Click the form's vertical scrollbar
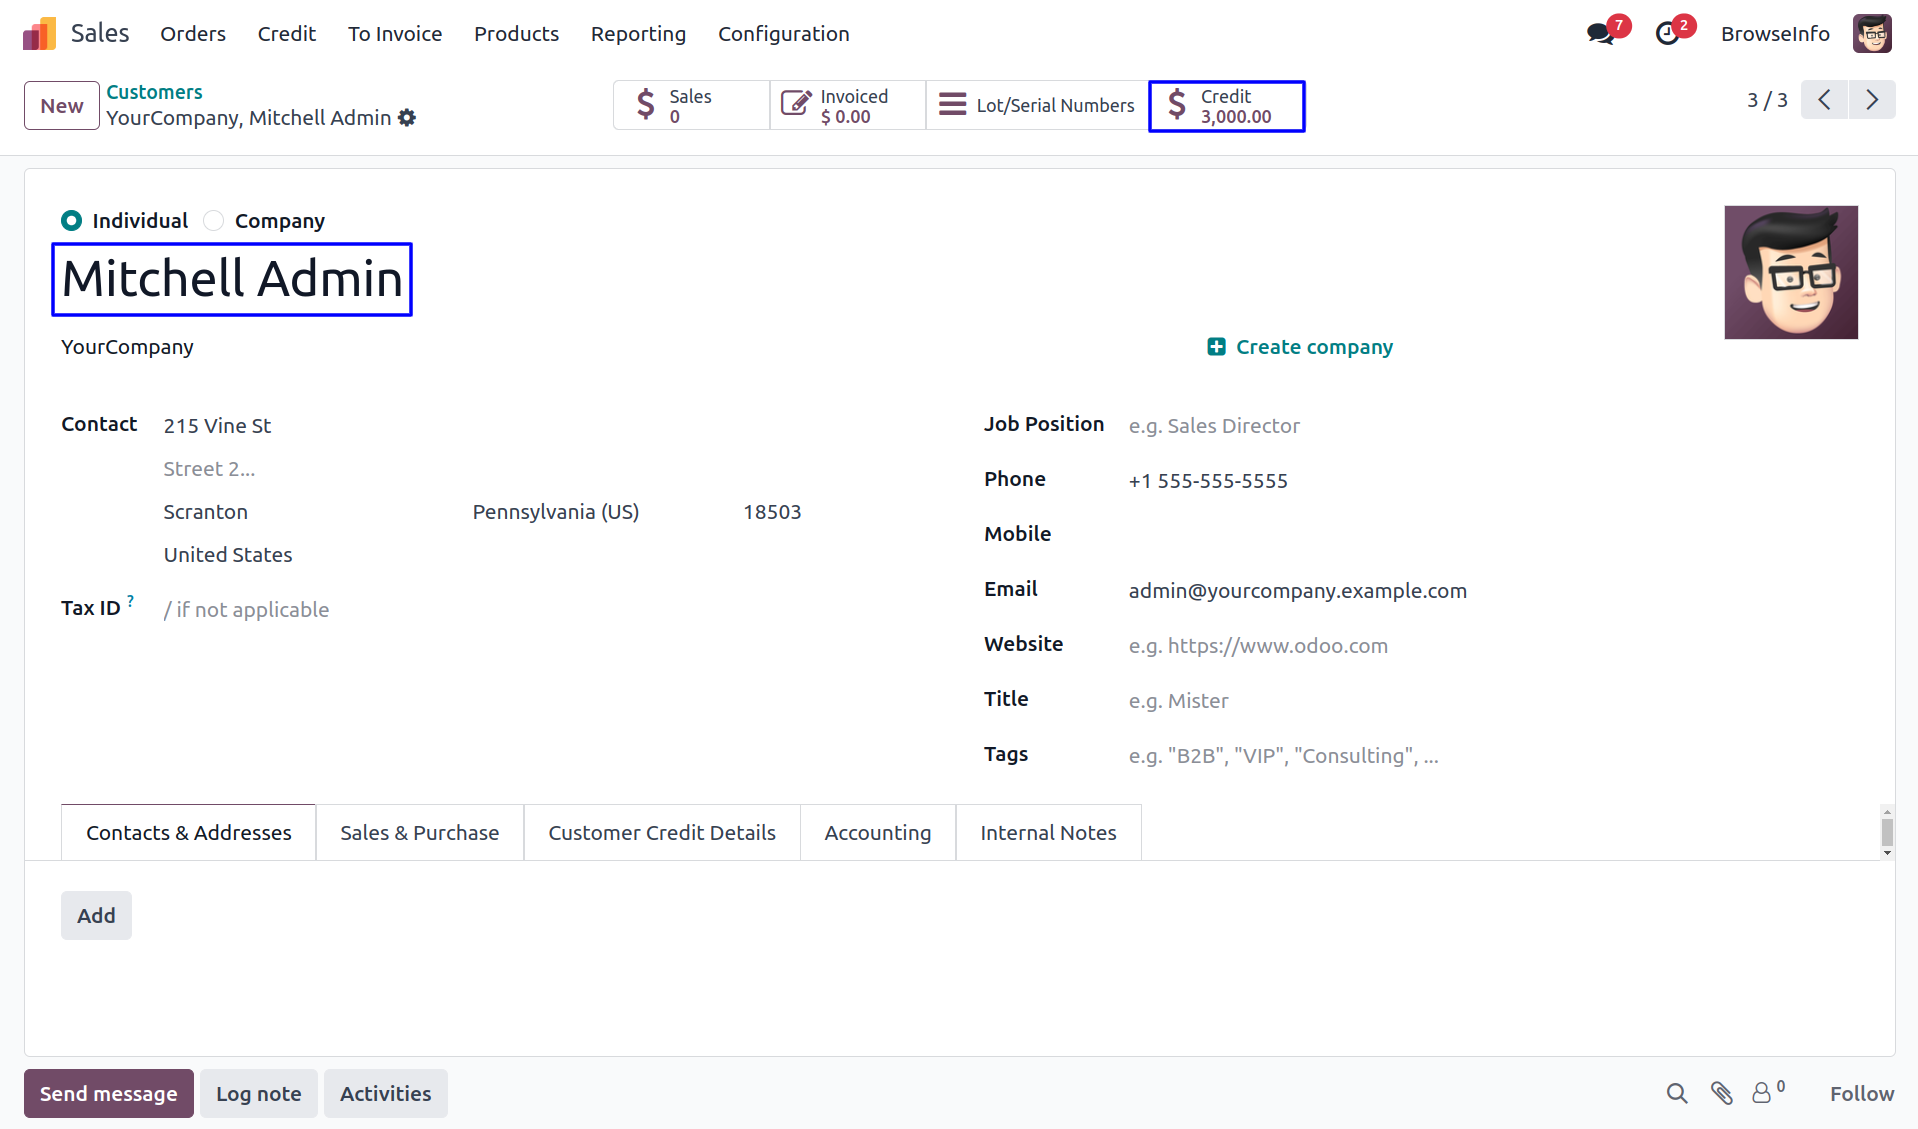The height and width of the screenshot is (1129, 1918). [x=1887, y=832]
